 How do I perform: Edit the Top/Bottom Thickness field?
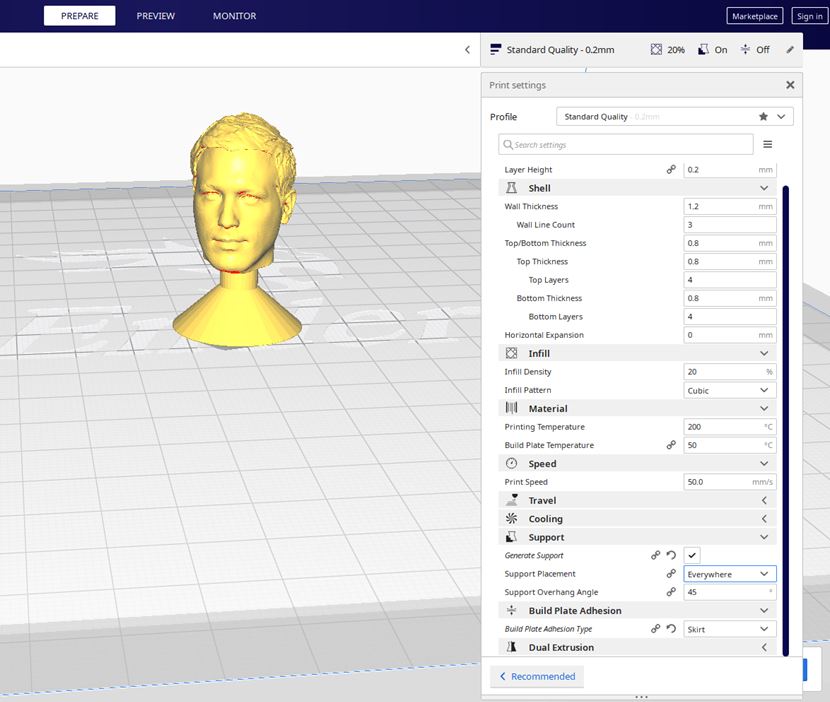pos(730,243)
